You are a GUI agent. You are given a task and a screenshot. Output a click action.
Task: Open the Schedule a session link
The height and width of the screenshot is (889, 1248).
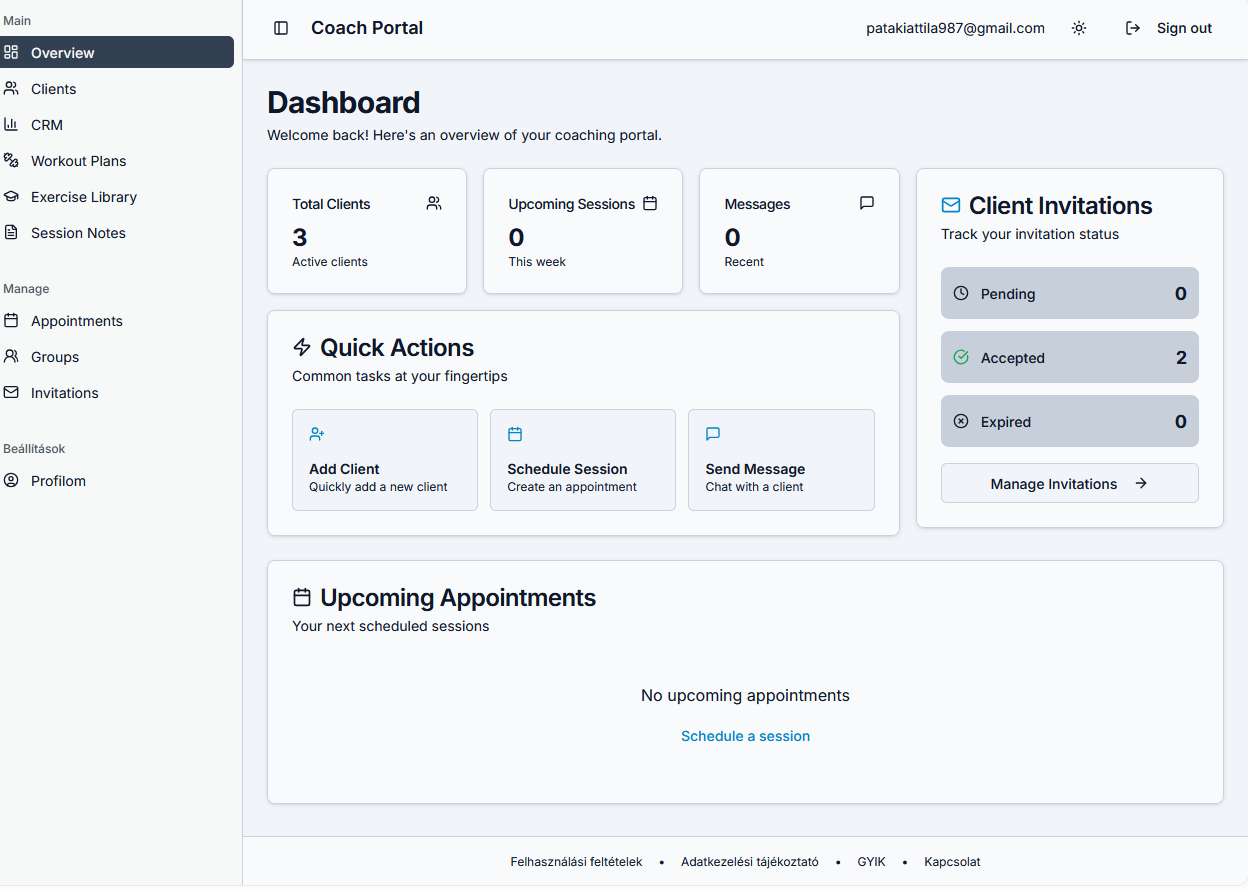tap(745, 736)
